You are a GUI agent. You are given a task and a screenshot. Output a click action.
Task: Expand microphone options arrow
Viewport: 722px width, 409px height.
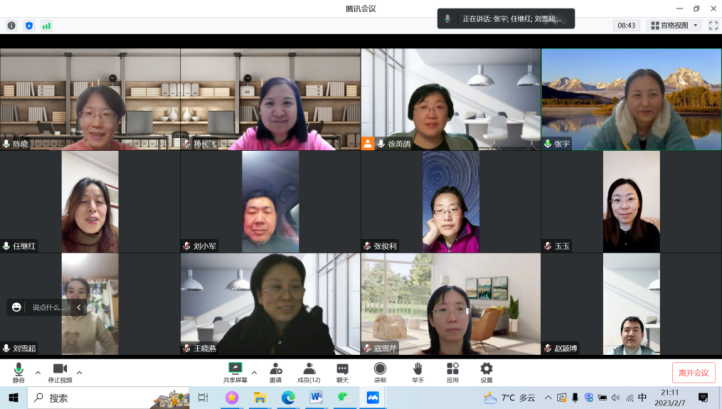[38, 372]
